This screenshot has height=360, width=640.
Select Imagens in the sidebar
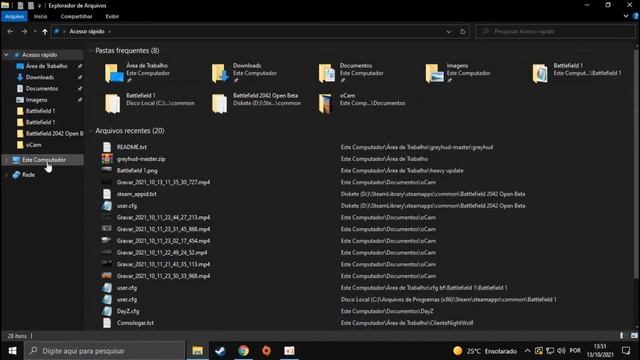click(36, 100)
